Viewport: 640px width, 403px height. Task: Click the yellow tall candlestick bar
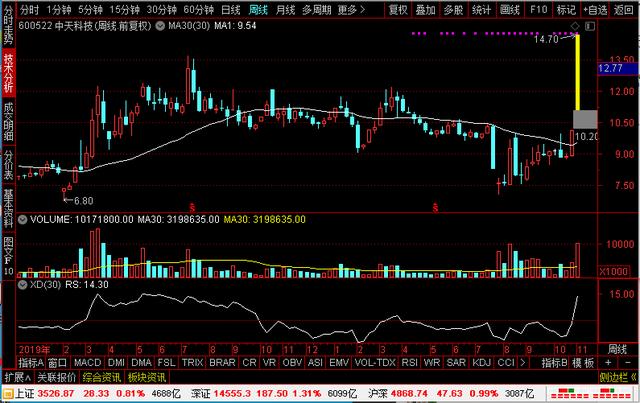pos(576,73)
